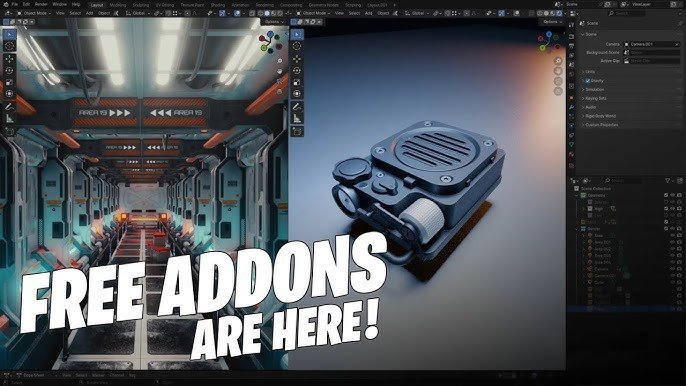Screen dimensions: 686x386
Task: Open the Add menu in right viewport
Action: tap(369, 13)
